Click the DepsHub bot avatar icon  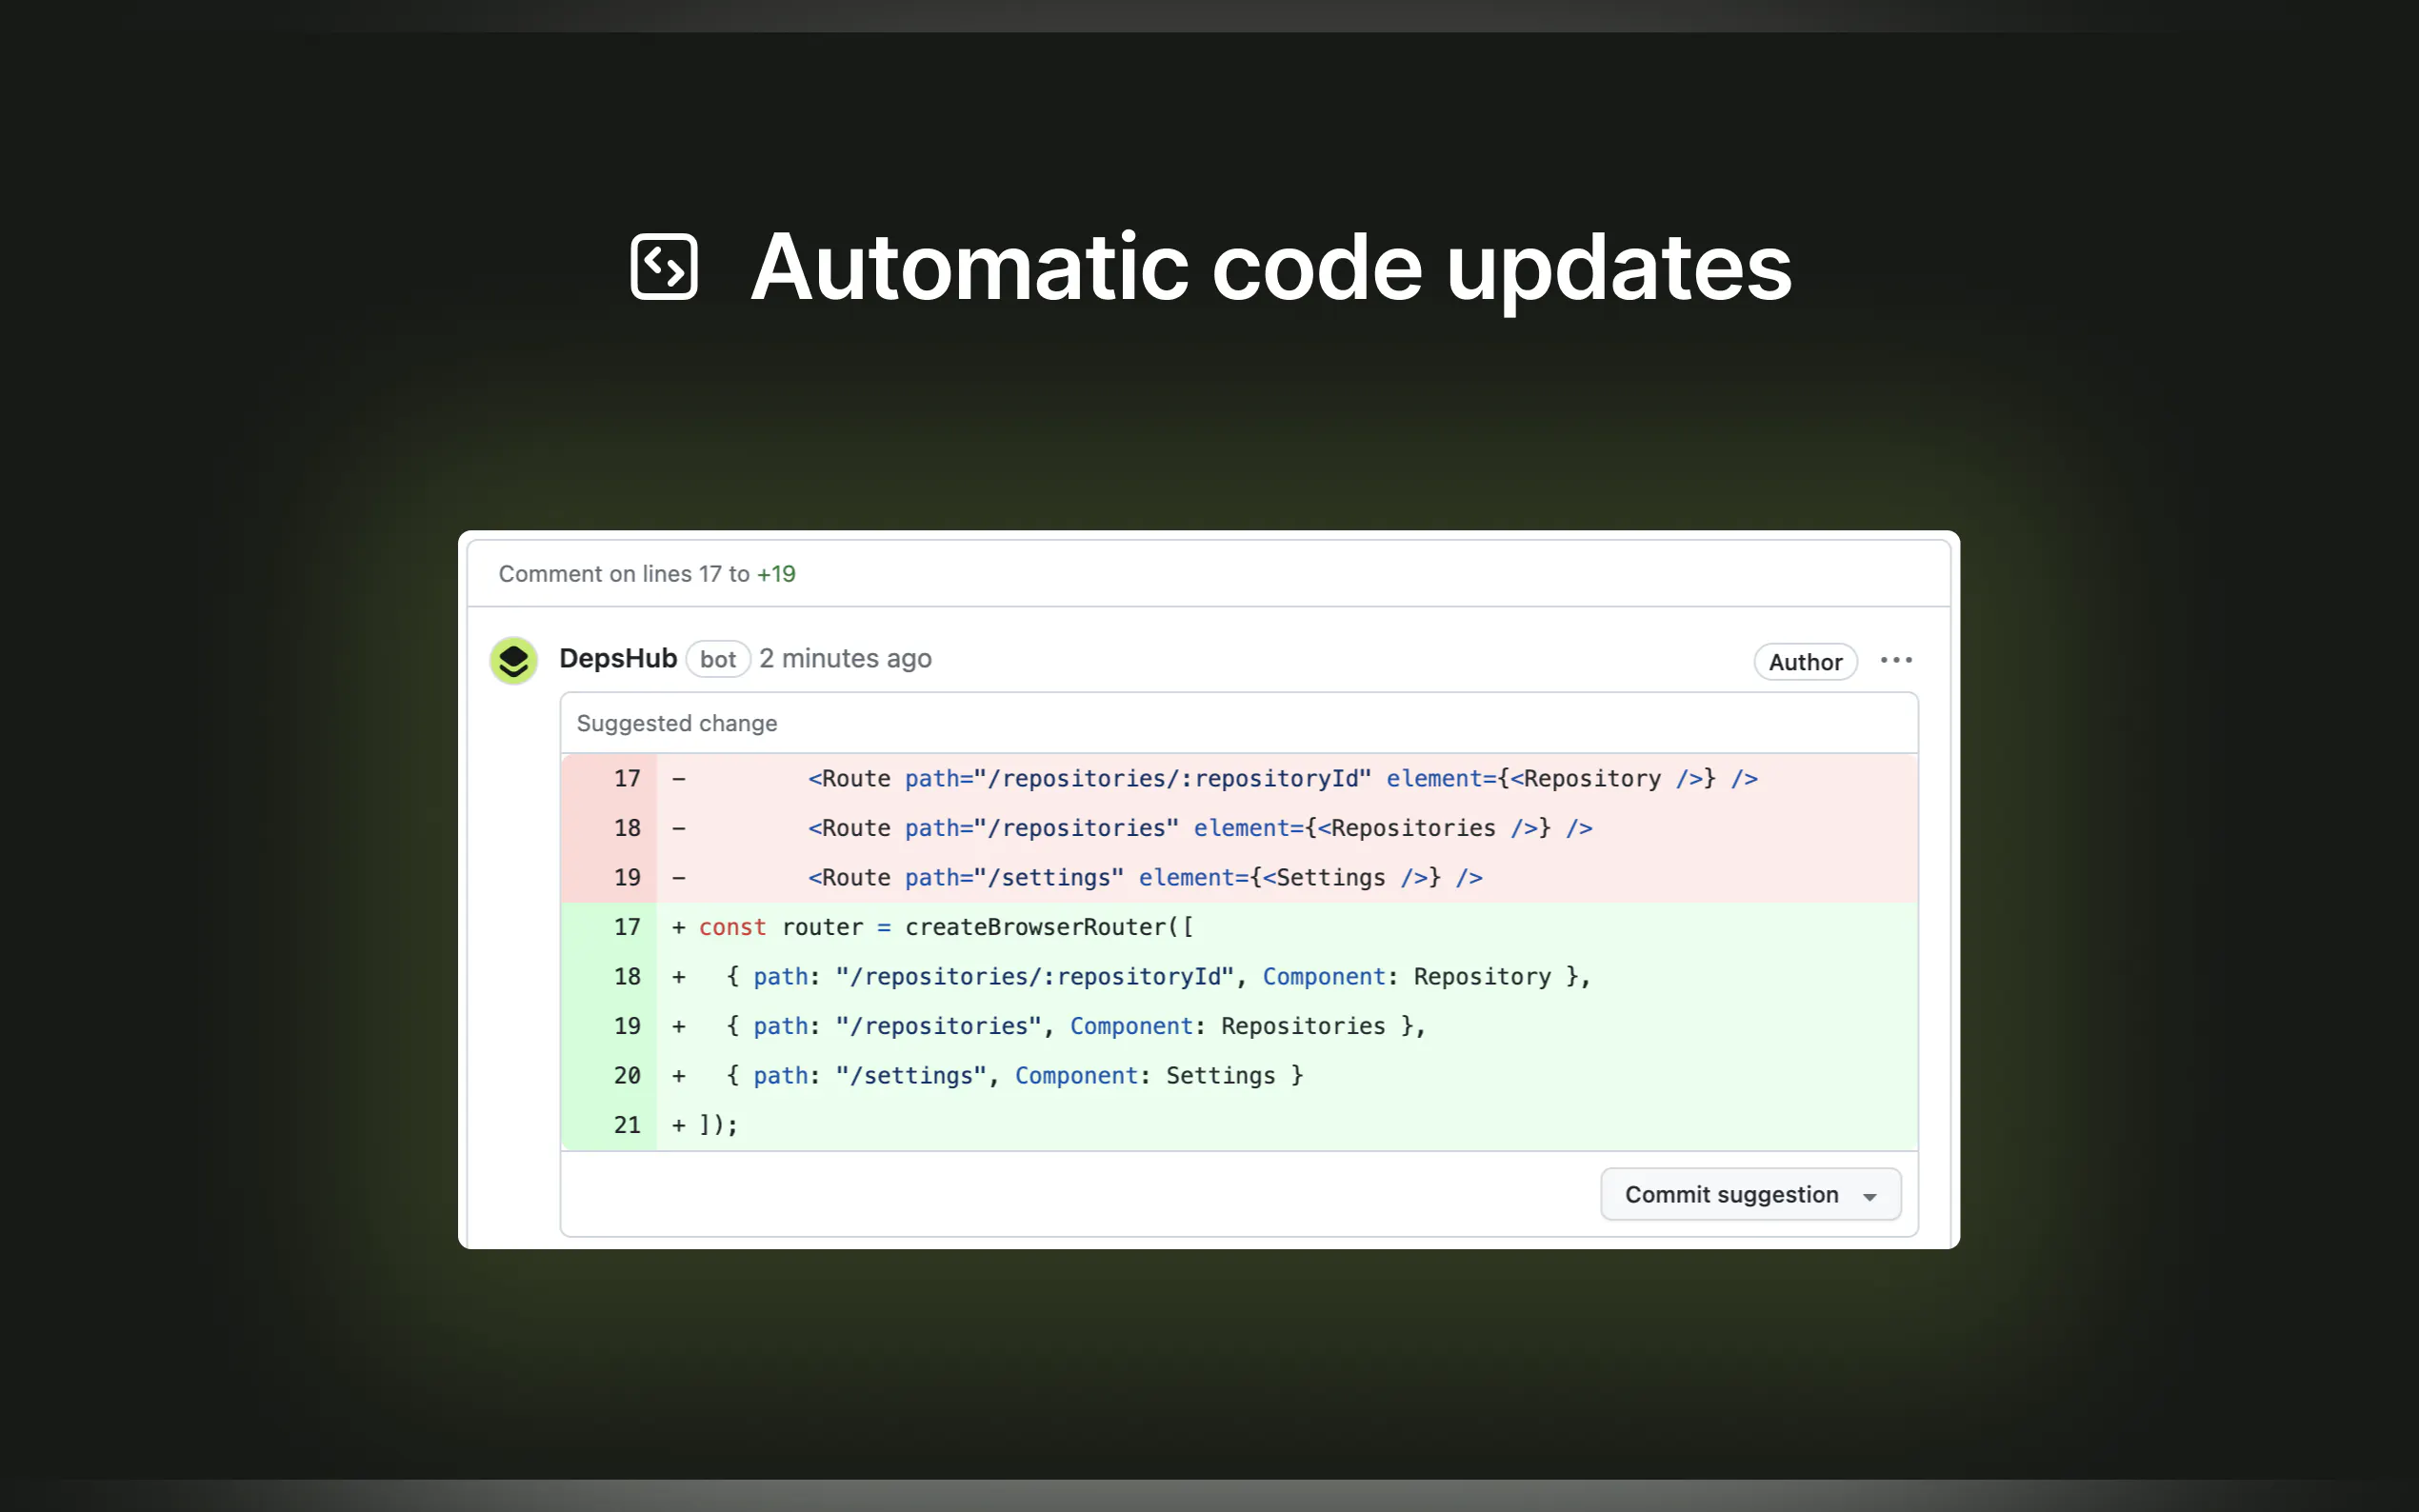(513, 660)
